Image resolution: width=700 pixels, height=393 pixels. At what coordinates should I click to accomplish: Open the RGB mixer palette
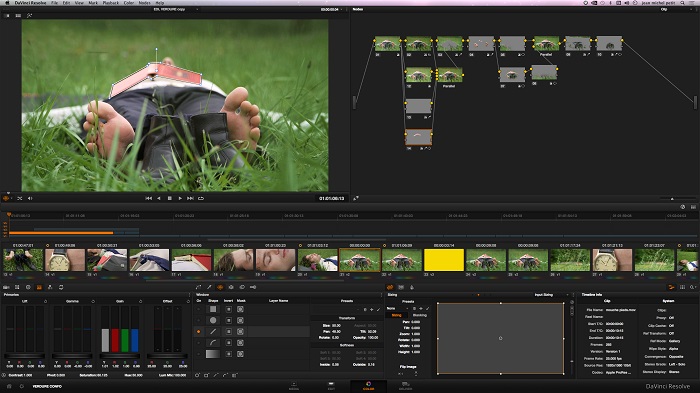pyautogui.click(x=50, y=287)
